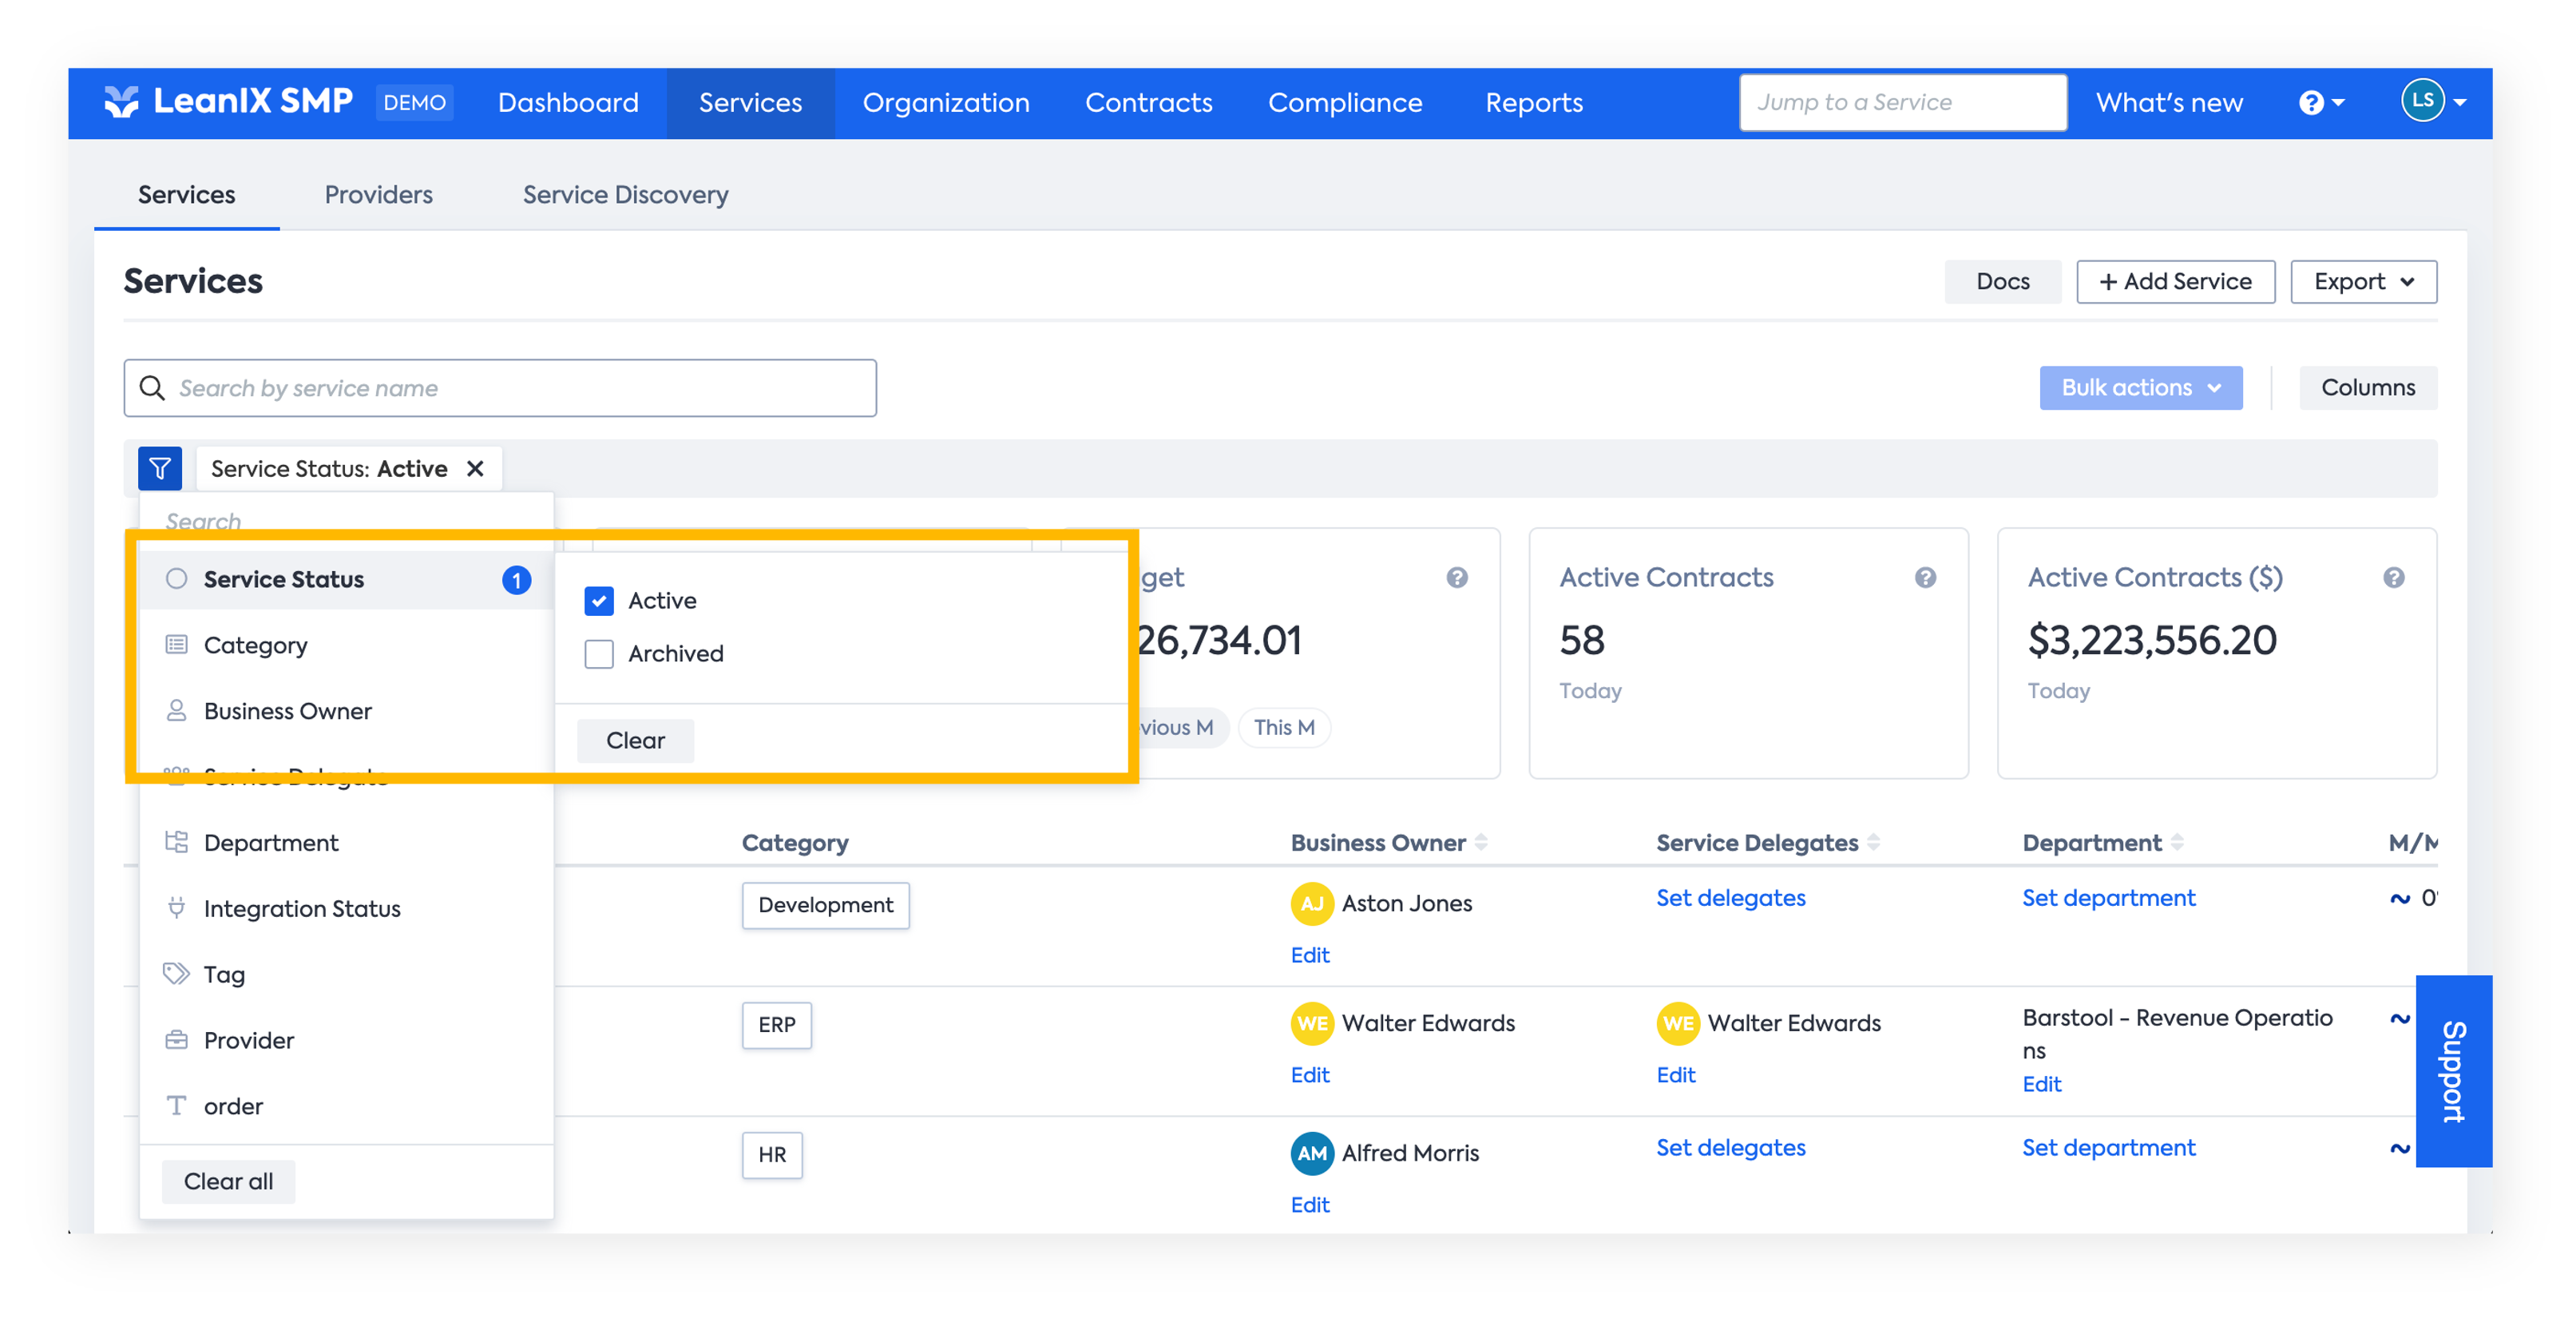Click the blue filter funnel icon
Image resolution: width=2576 pixels, height=1318 pixels.
160,468
